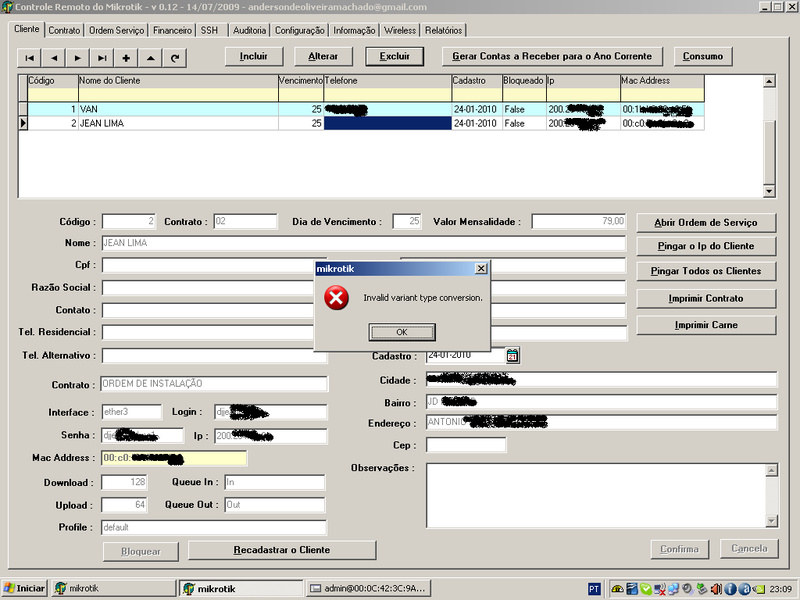Select the row indicator arrow for JEAN LIMA
The width and height of the screenshot is (800, 600).
(x=23, y=123)
